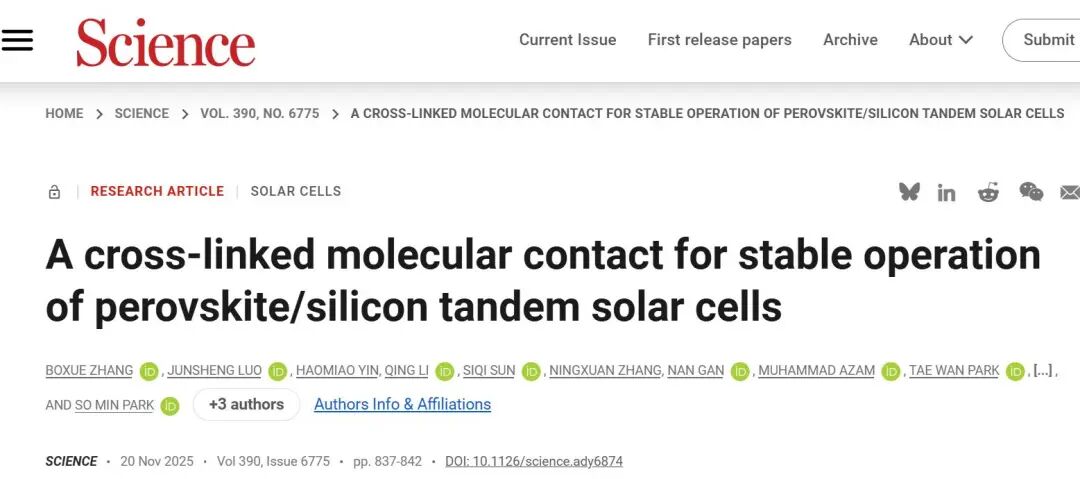Click the Science logo
This screenshot has width=1080, height=479.
165,42
